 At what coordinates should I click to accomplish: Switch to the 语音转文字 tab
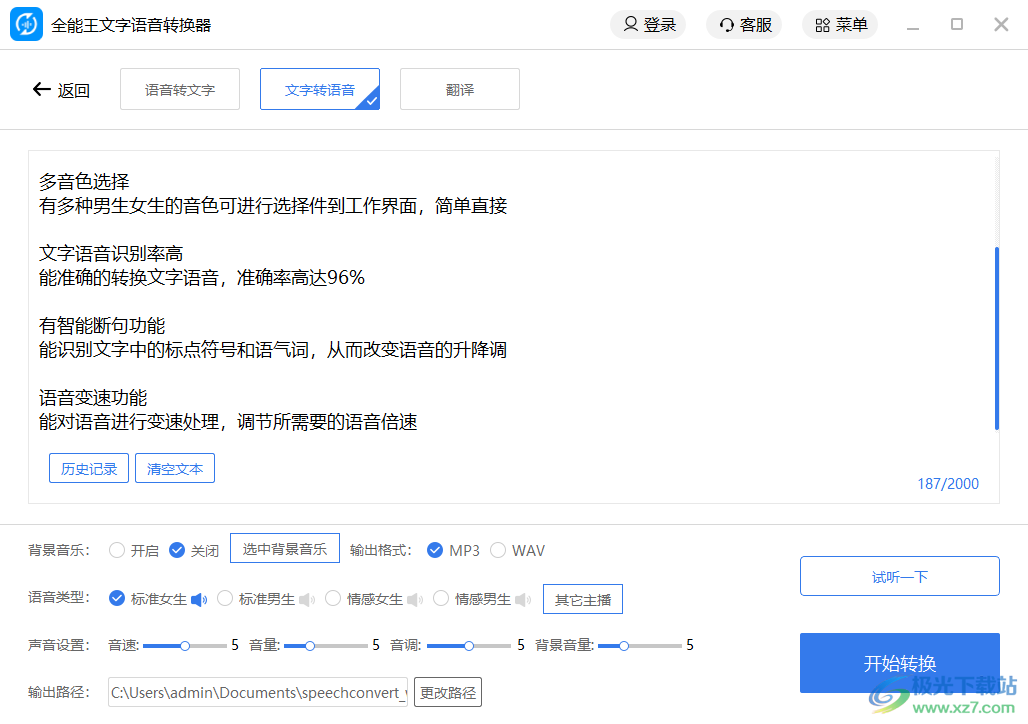180,89
